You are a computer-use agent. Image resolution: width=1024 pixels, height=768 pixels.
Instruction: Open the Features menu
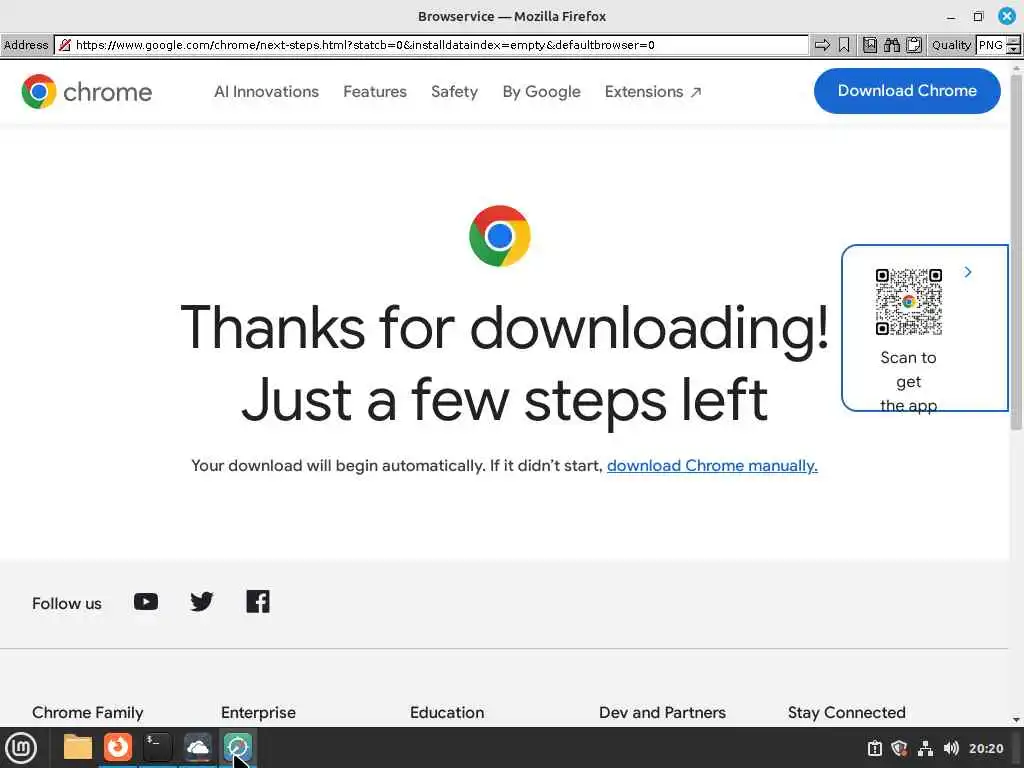tap(375, 91)
